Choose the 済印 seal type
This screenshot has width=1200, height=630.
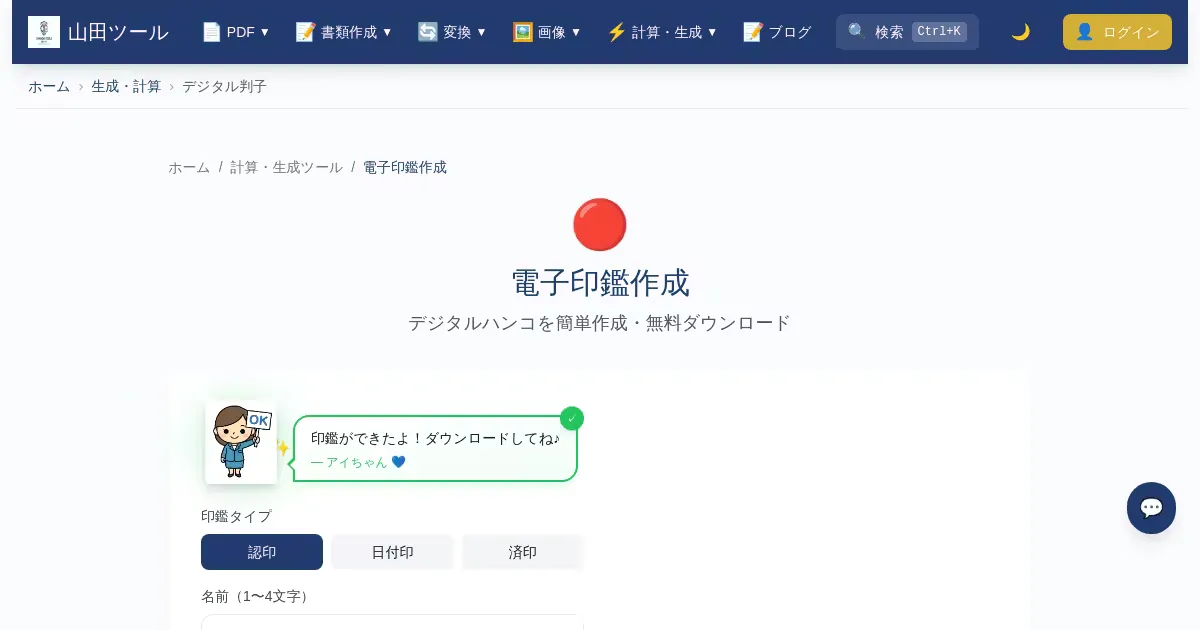coord(522,552)
